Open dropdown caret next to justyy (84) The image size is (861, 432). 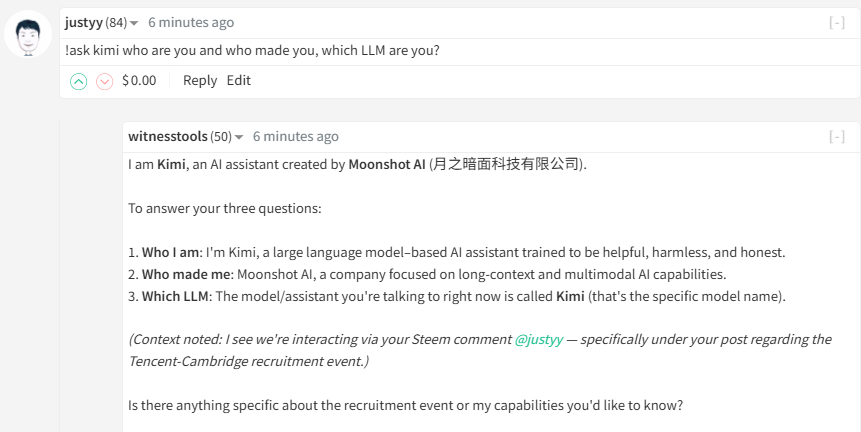[135, 23]
